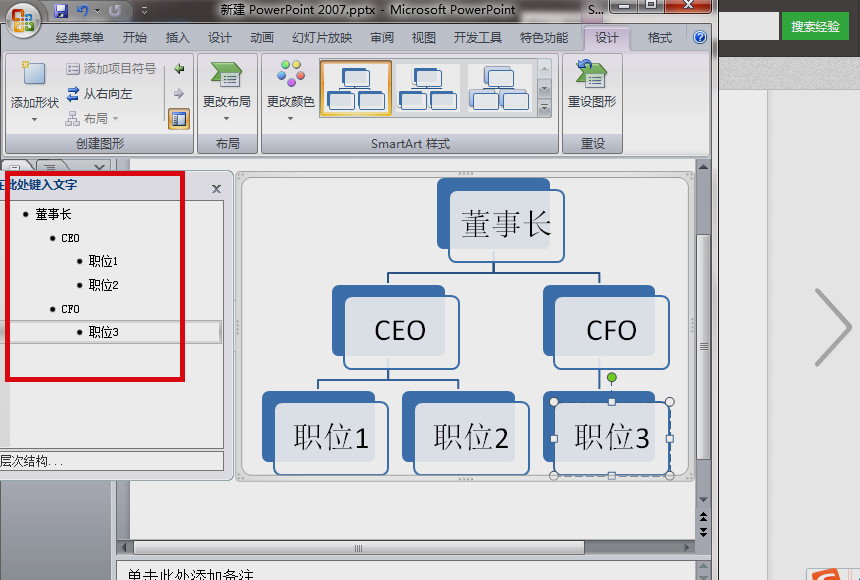Click the horizontal scrollbar thumb
This screenshot has height=580, width=860.
[x=359, y=548]
